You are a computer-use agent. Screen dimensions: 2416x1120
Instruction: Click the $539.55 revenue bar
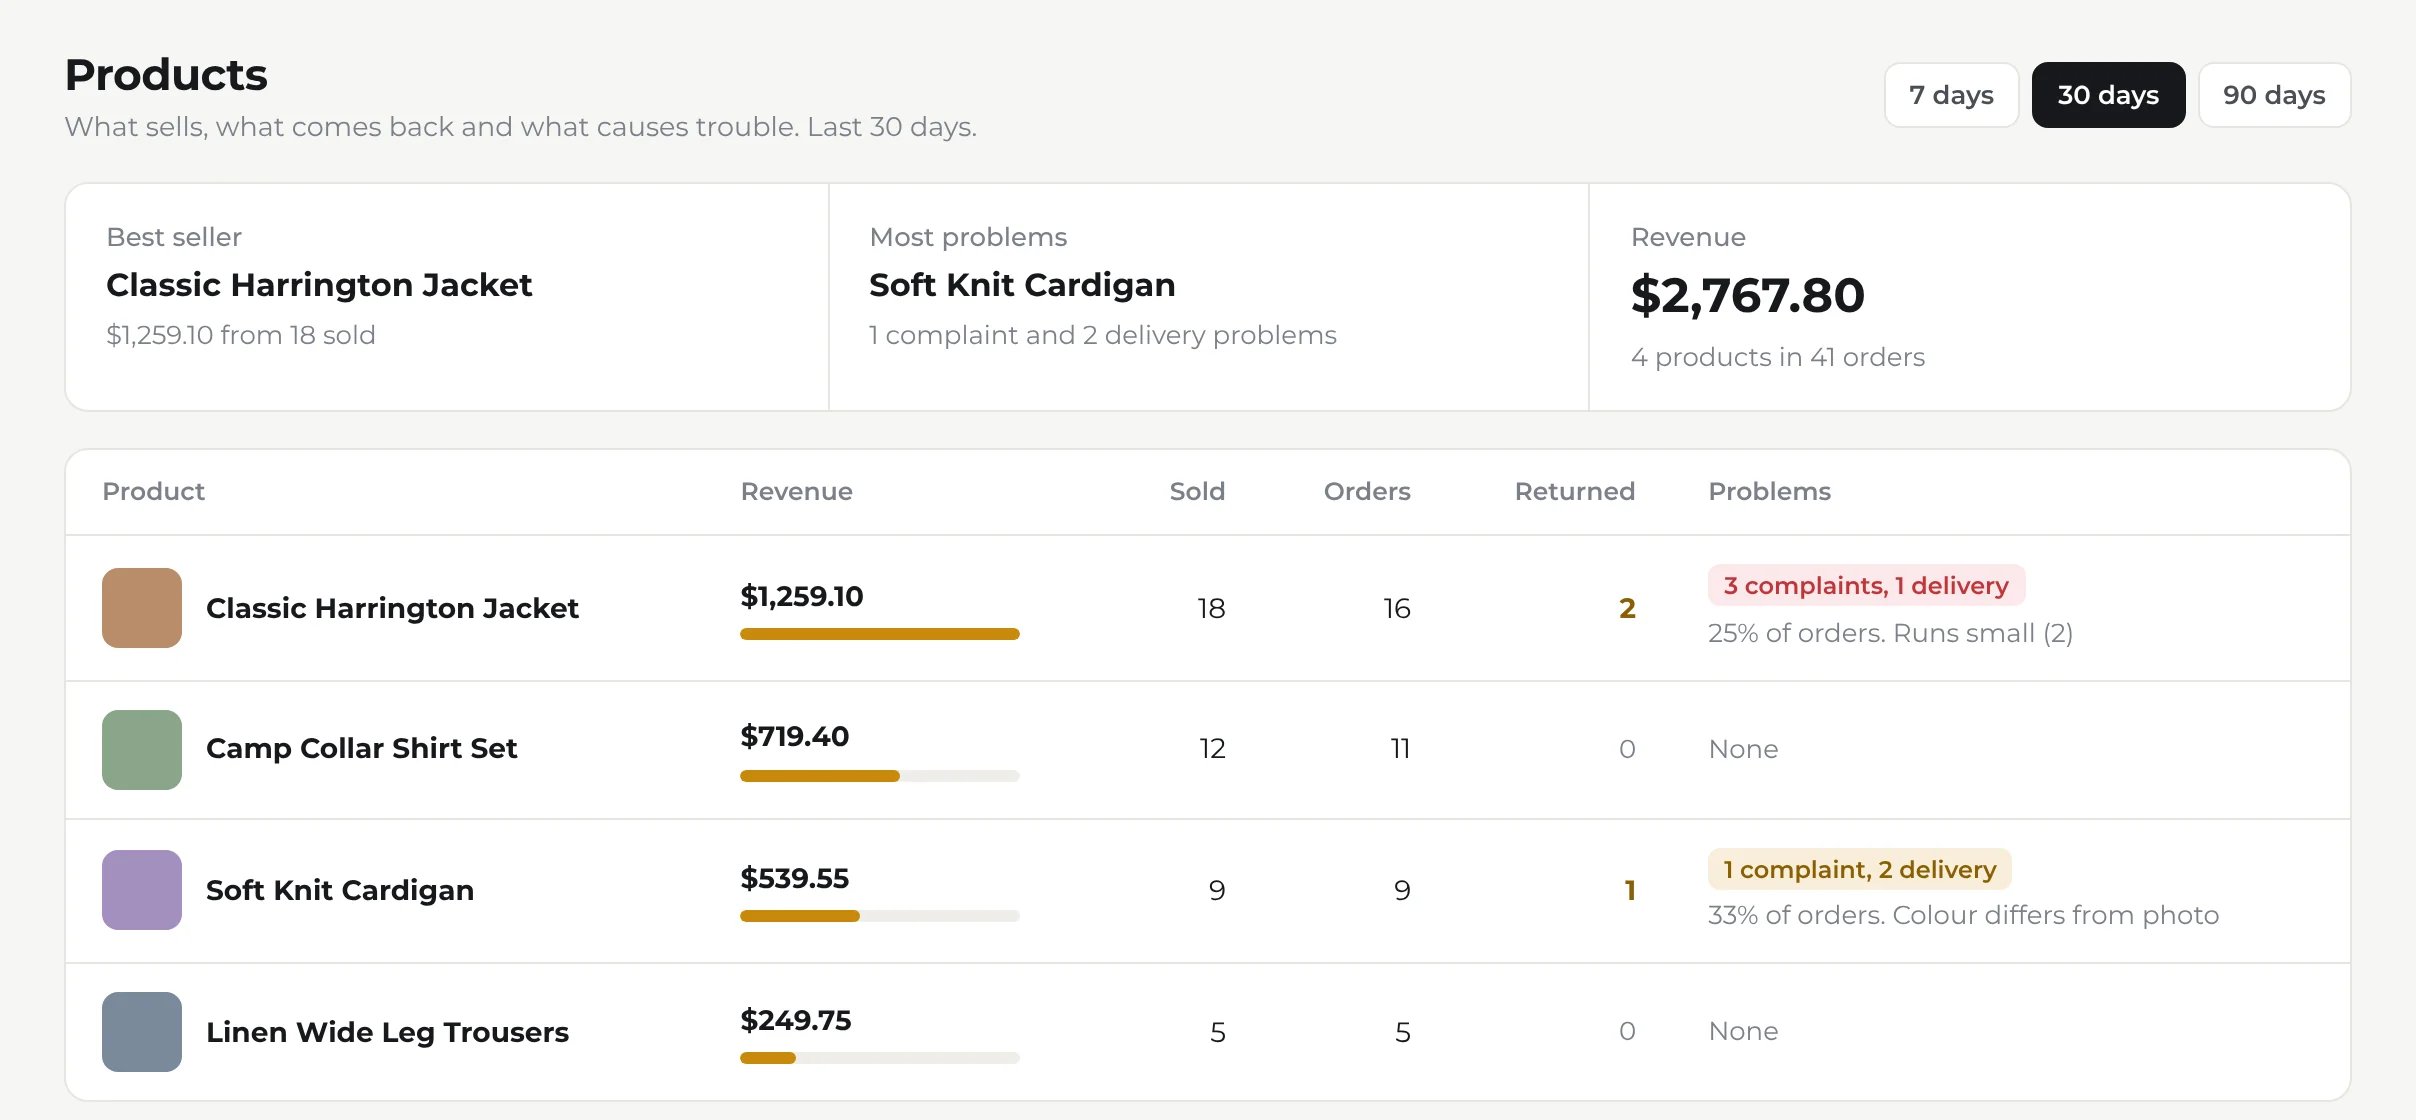[880, 916]
